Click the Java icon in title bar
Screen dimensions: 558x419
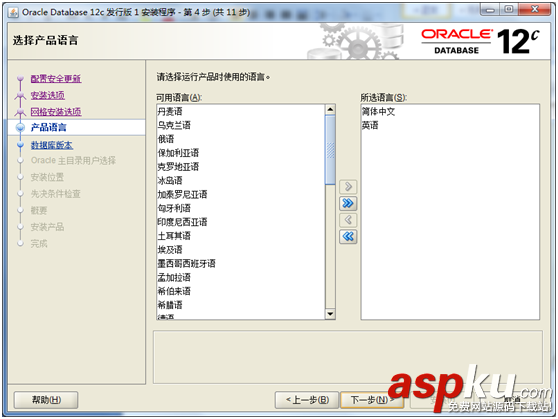click(13, 12)
